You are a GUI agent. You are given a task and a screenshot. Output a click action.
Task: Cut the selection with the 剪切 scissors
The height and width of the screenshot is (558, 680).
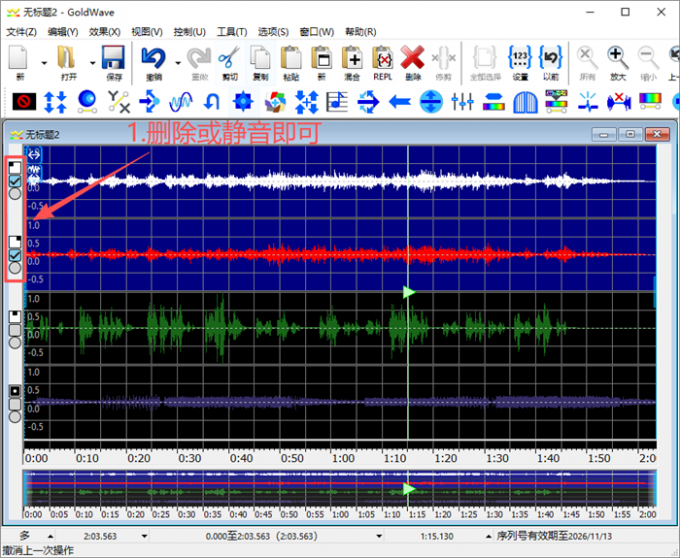tap(229, 62)
